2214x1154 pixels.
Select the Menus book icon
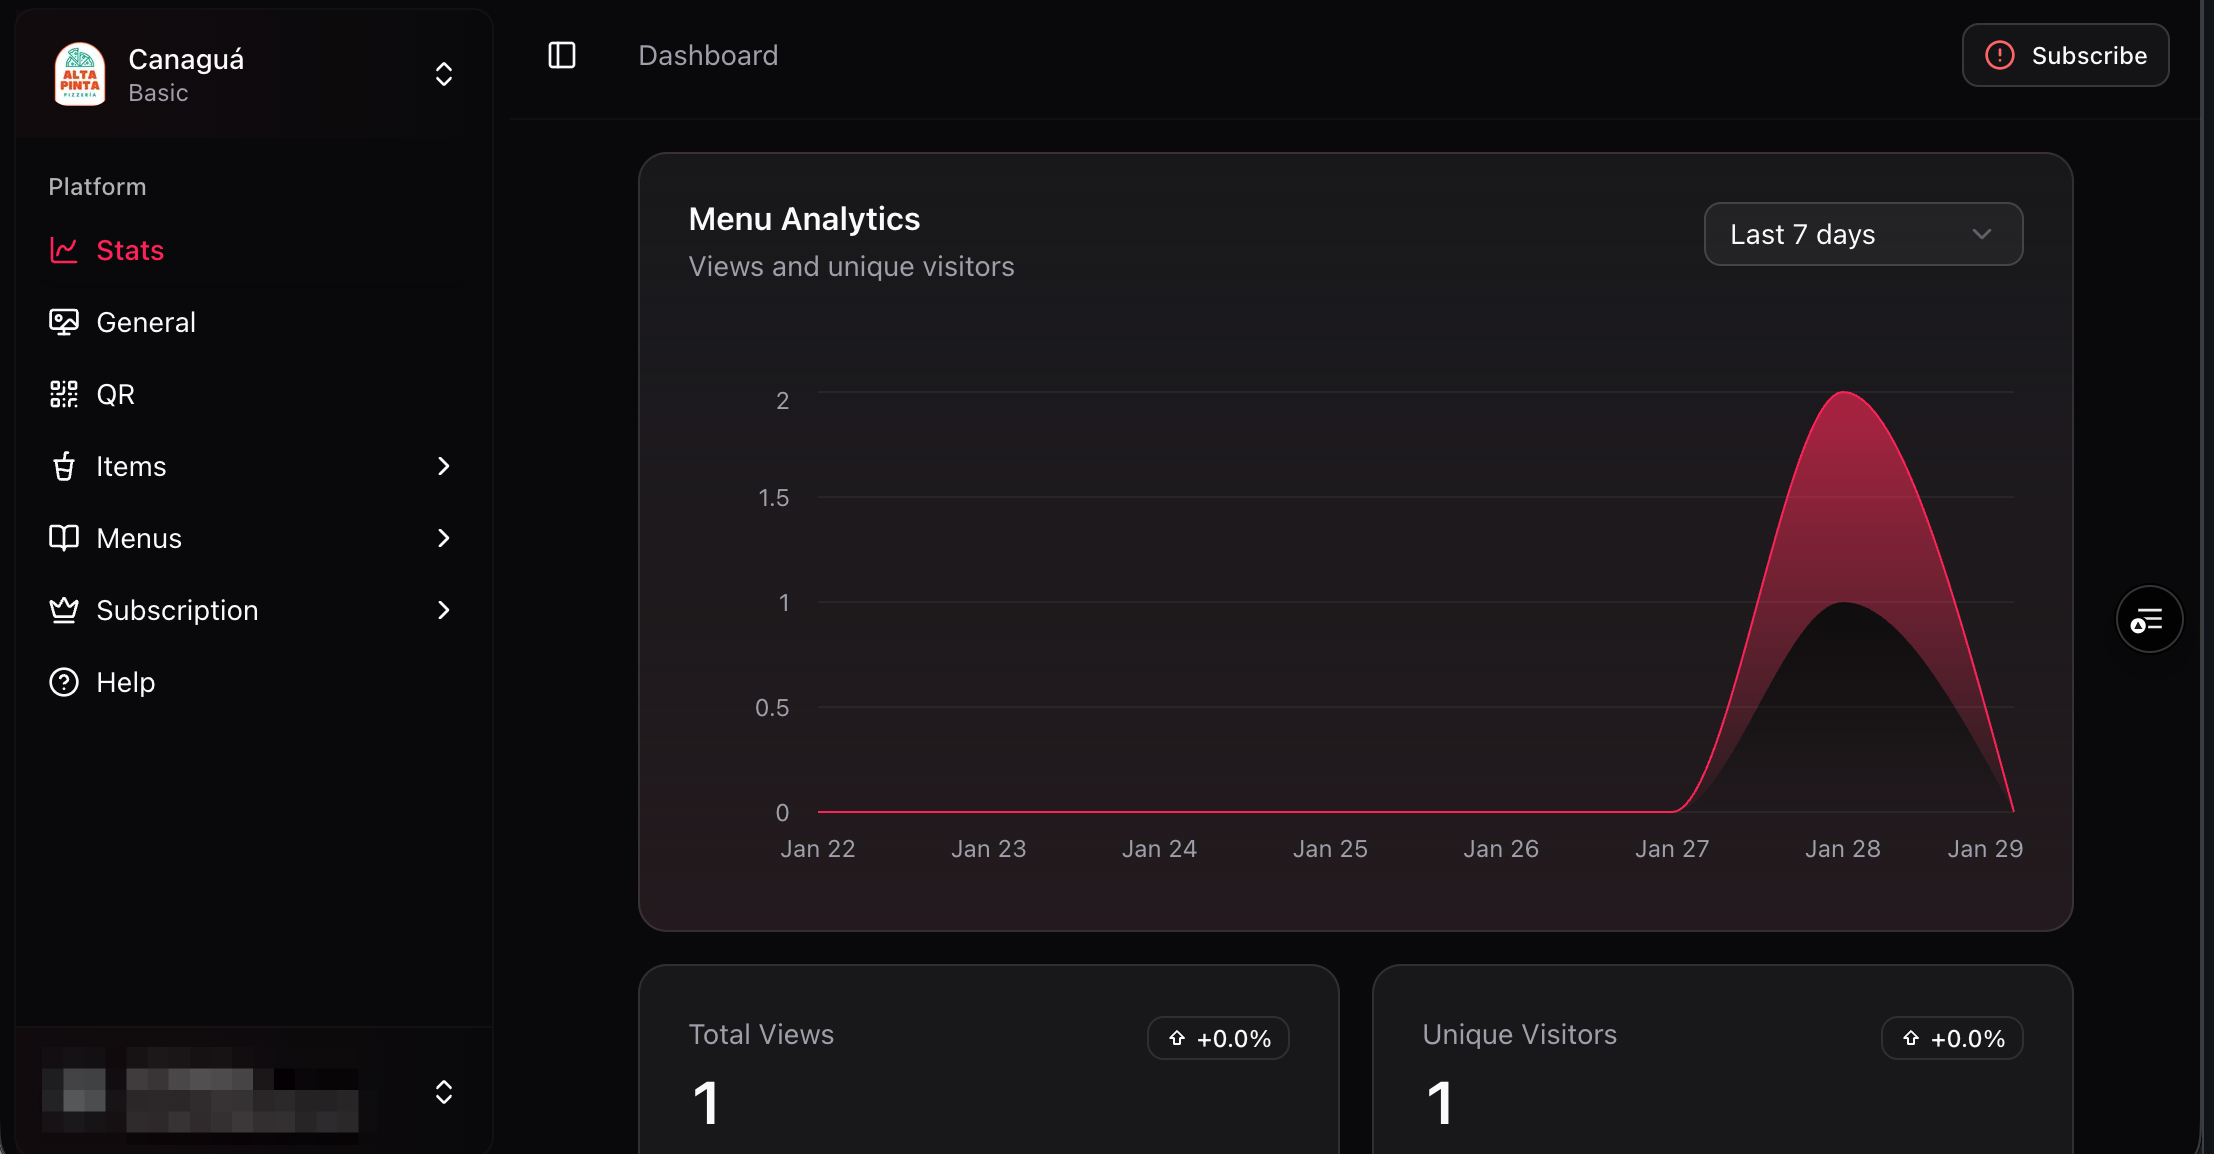64,538
